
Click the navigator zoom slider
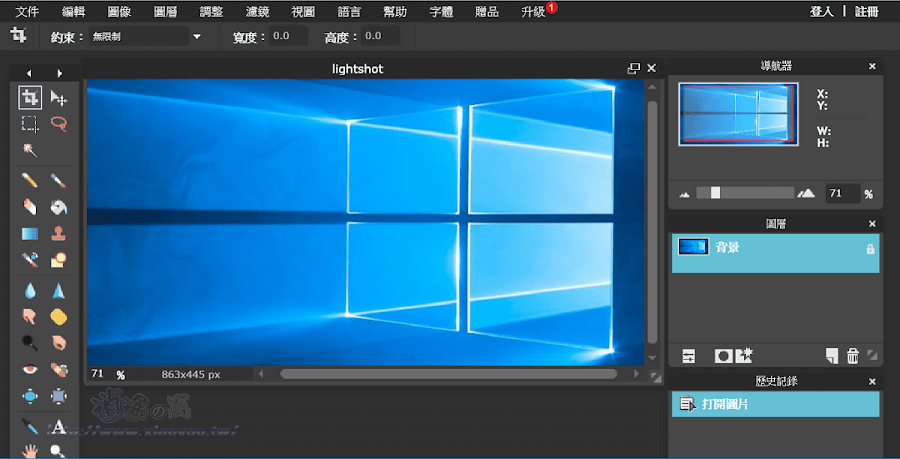tap(745, 193)
